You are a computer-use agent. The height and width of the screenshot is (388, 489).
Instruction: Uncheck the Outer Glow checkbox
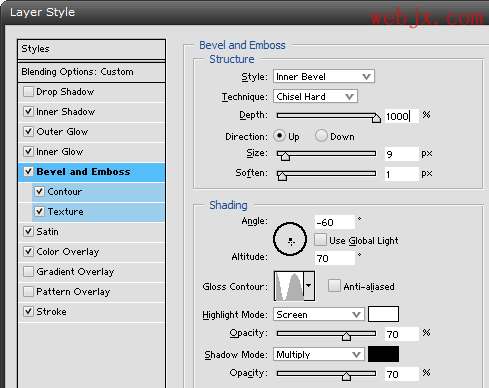pyautogui.click(x=28, y=131)
